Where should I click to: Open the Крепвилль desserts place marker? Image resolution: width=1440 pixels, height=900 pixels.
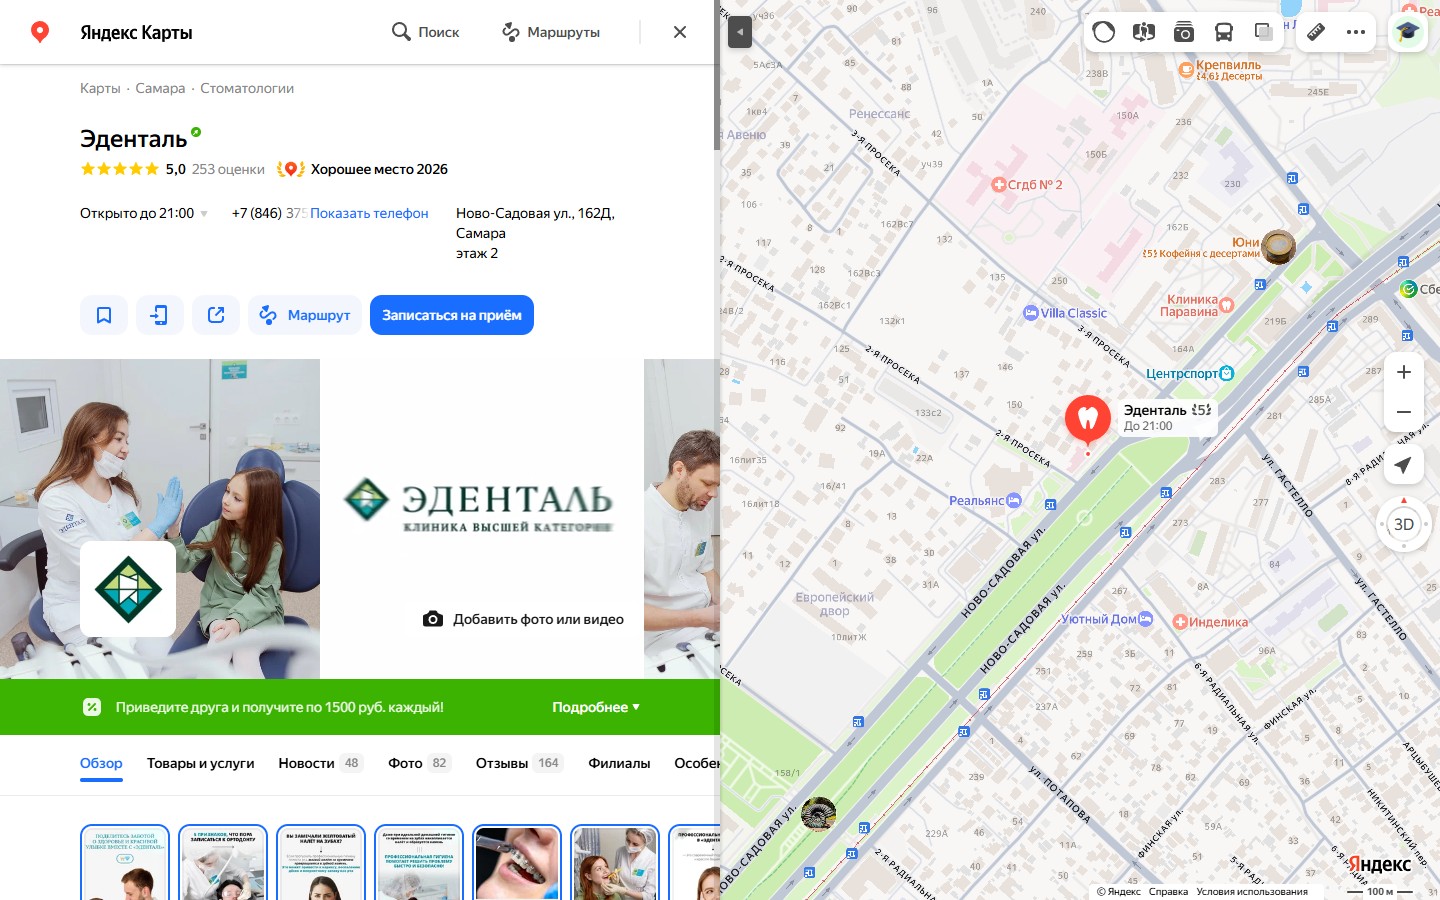1221,69
